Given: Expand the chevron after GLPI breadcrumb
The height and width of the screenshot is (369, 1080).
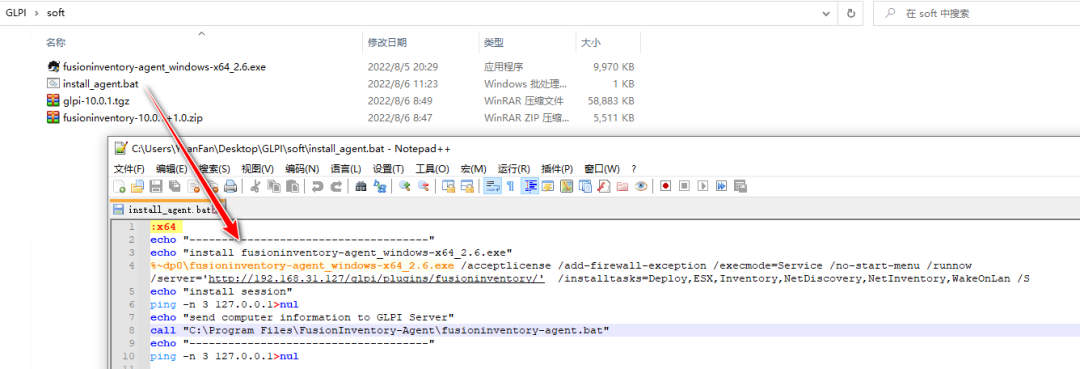Looking at the screenshot, I should (x=37, y=13).
